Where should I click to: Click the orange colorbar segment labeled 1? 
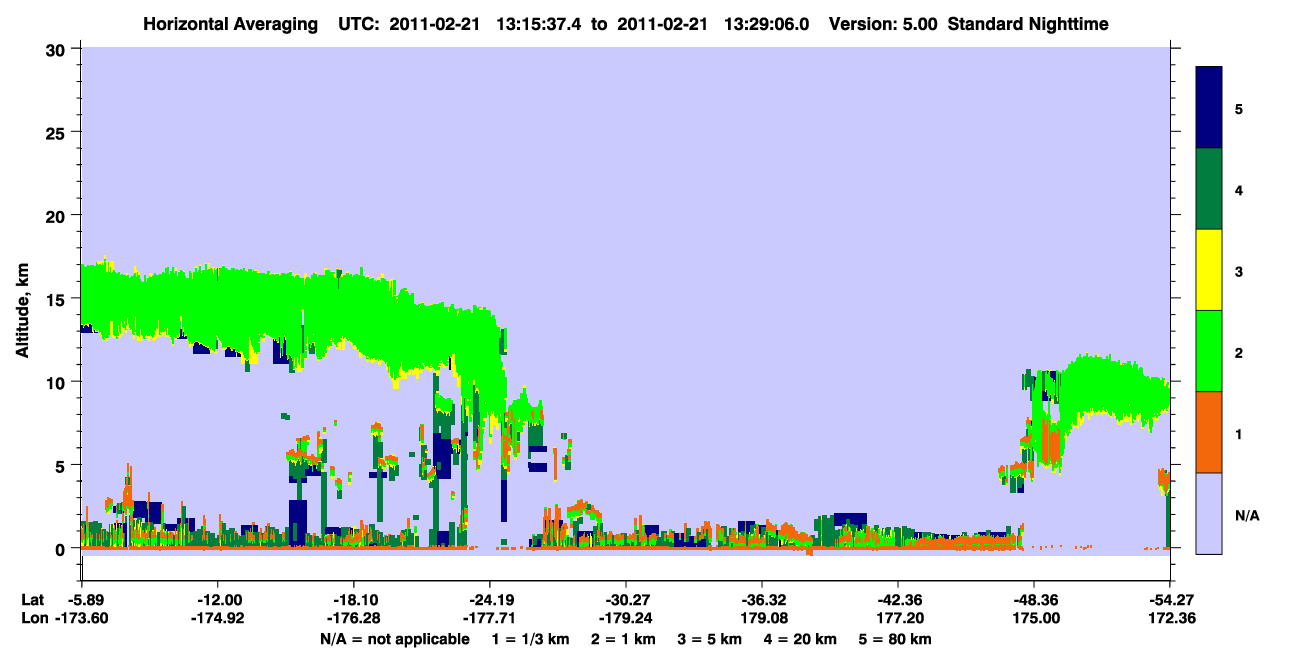(1209, 432)
